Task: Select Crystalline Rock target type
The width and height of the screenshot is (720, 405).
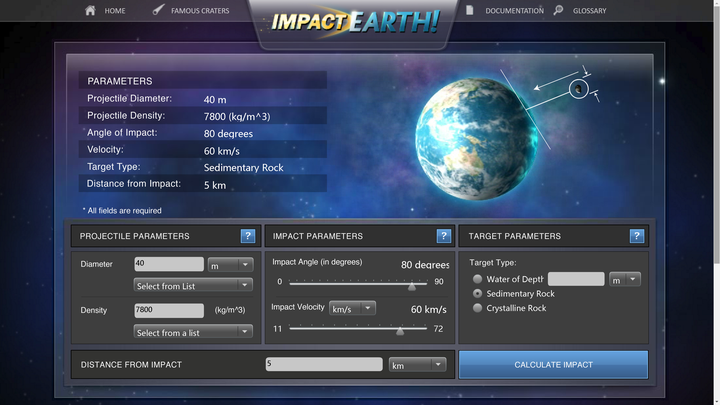Action: tap(478, 308)
